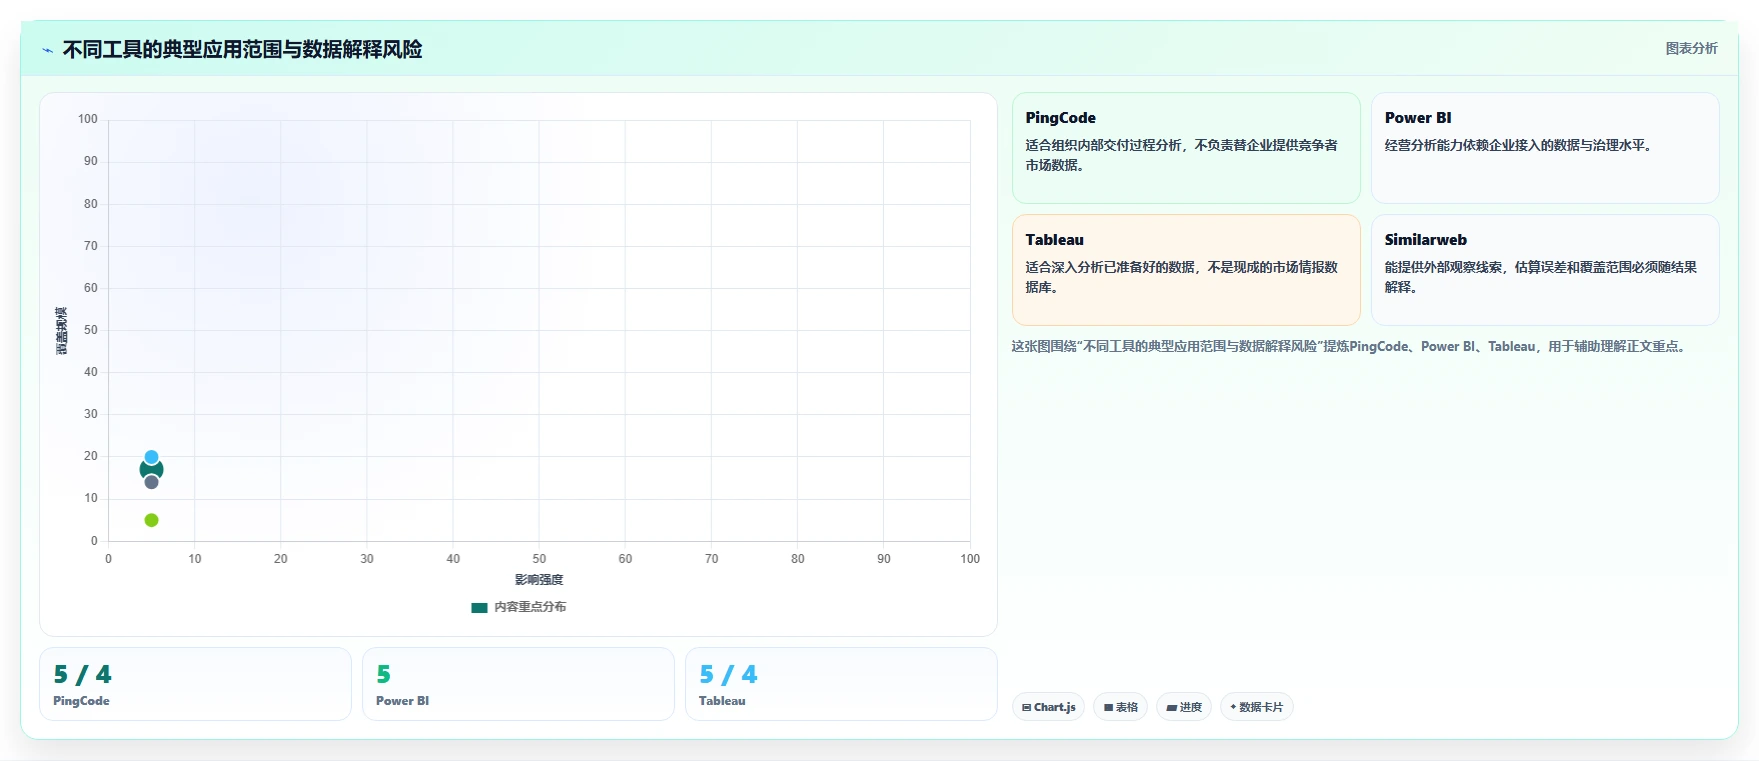Select the gray data point on the chart
This screenshot has width=1759, height=761.
(x=151, y=482)
